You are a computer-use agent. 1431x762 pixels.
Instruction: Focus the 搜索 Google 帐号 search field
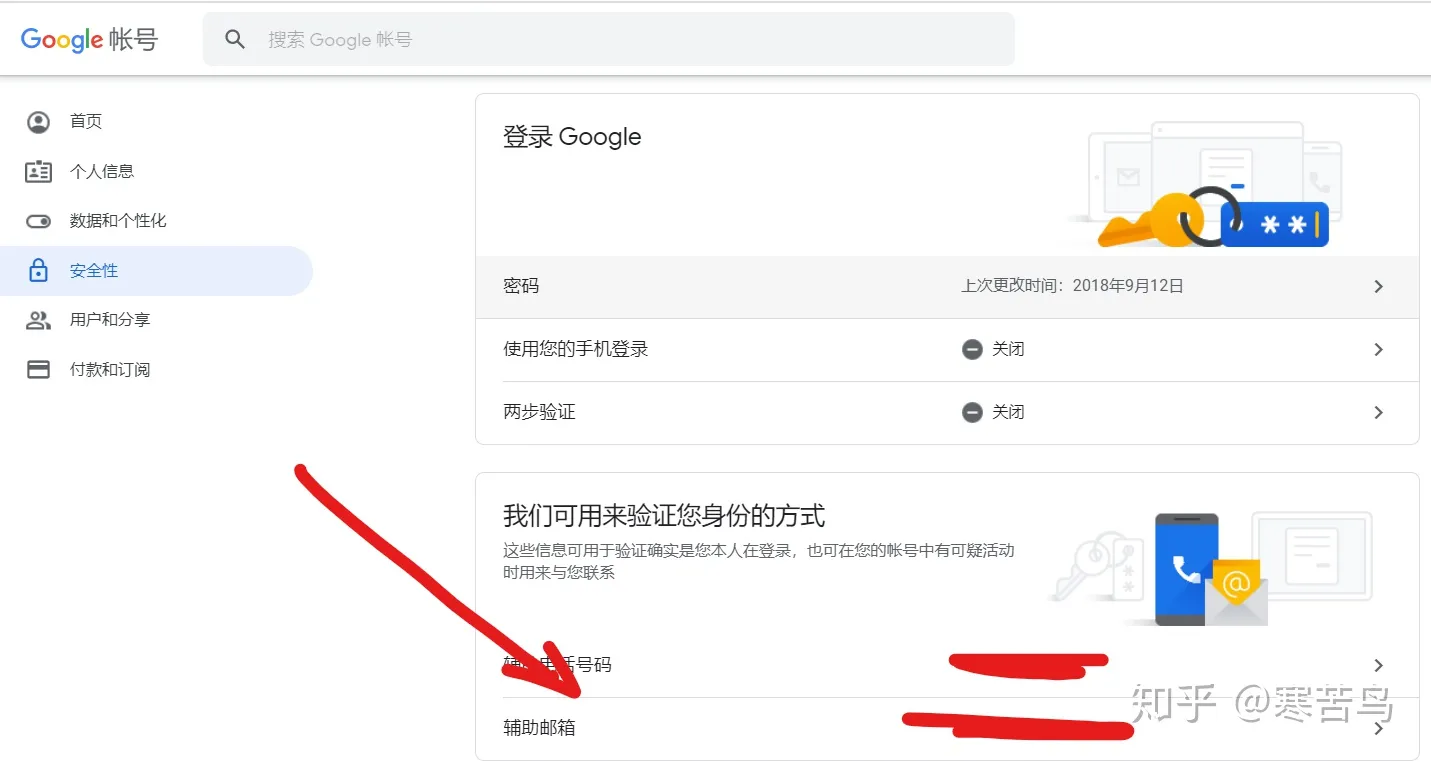coord(608,39)
